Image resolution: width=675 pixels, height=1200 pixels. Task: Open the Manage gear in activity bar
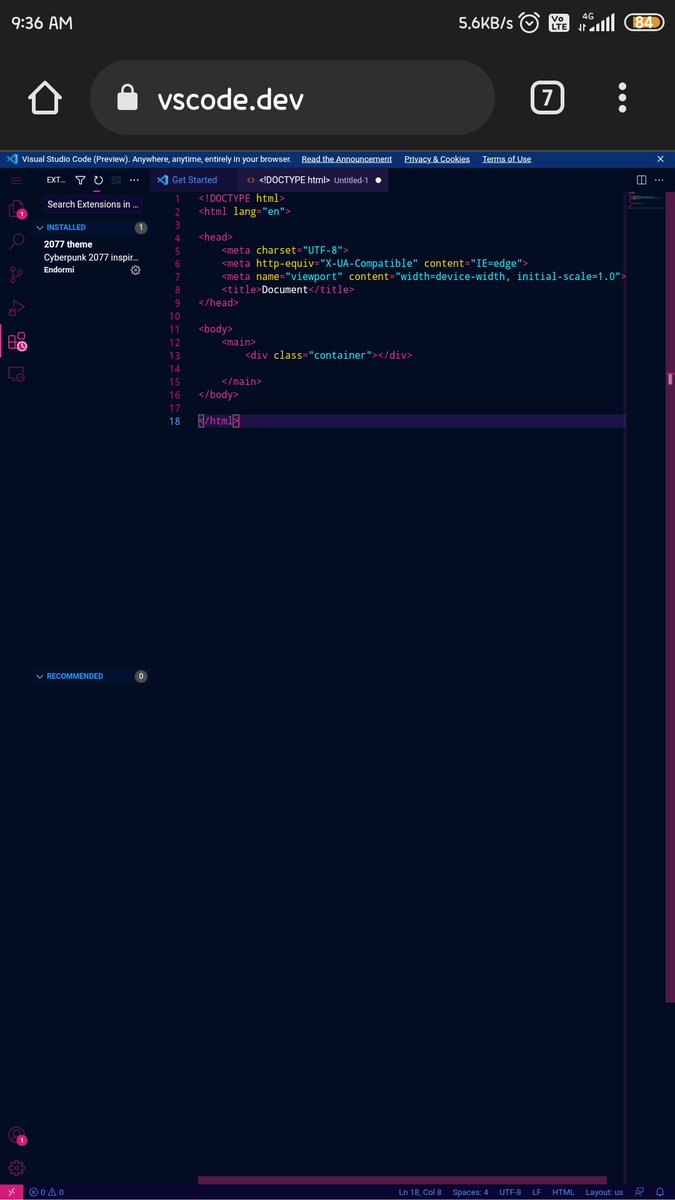point(16,1167)
